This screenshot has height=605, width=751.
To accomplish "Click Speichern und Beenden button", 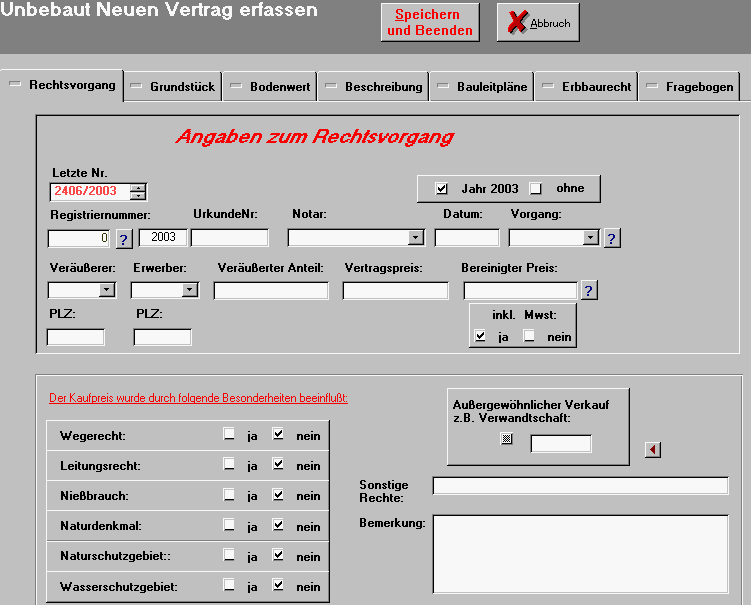I will [x=430, y=23].
